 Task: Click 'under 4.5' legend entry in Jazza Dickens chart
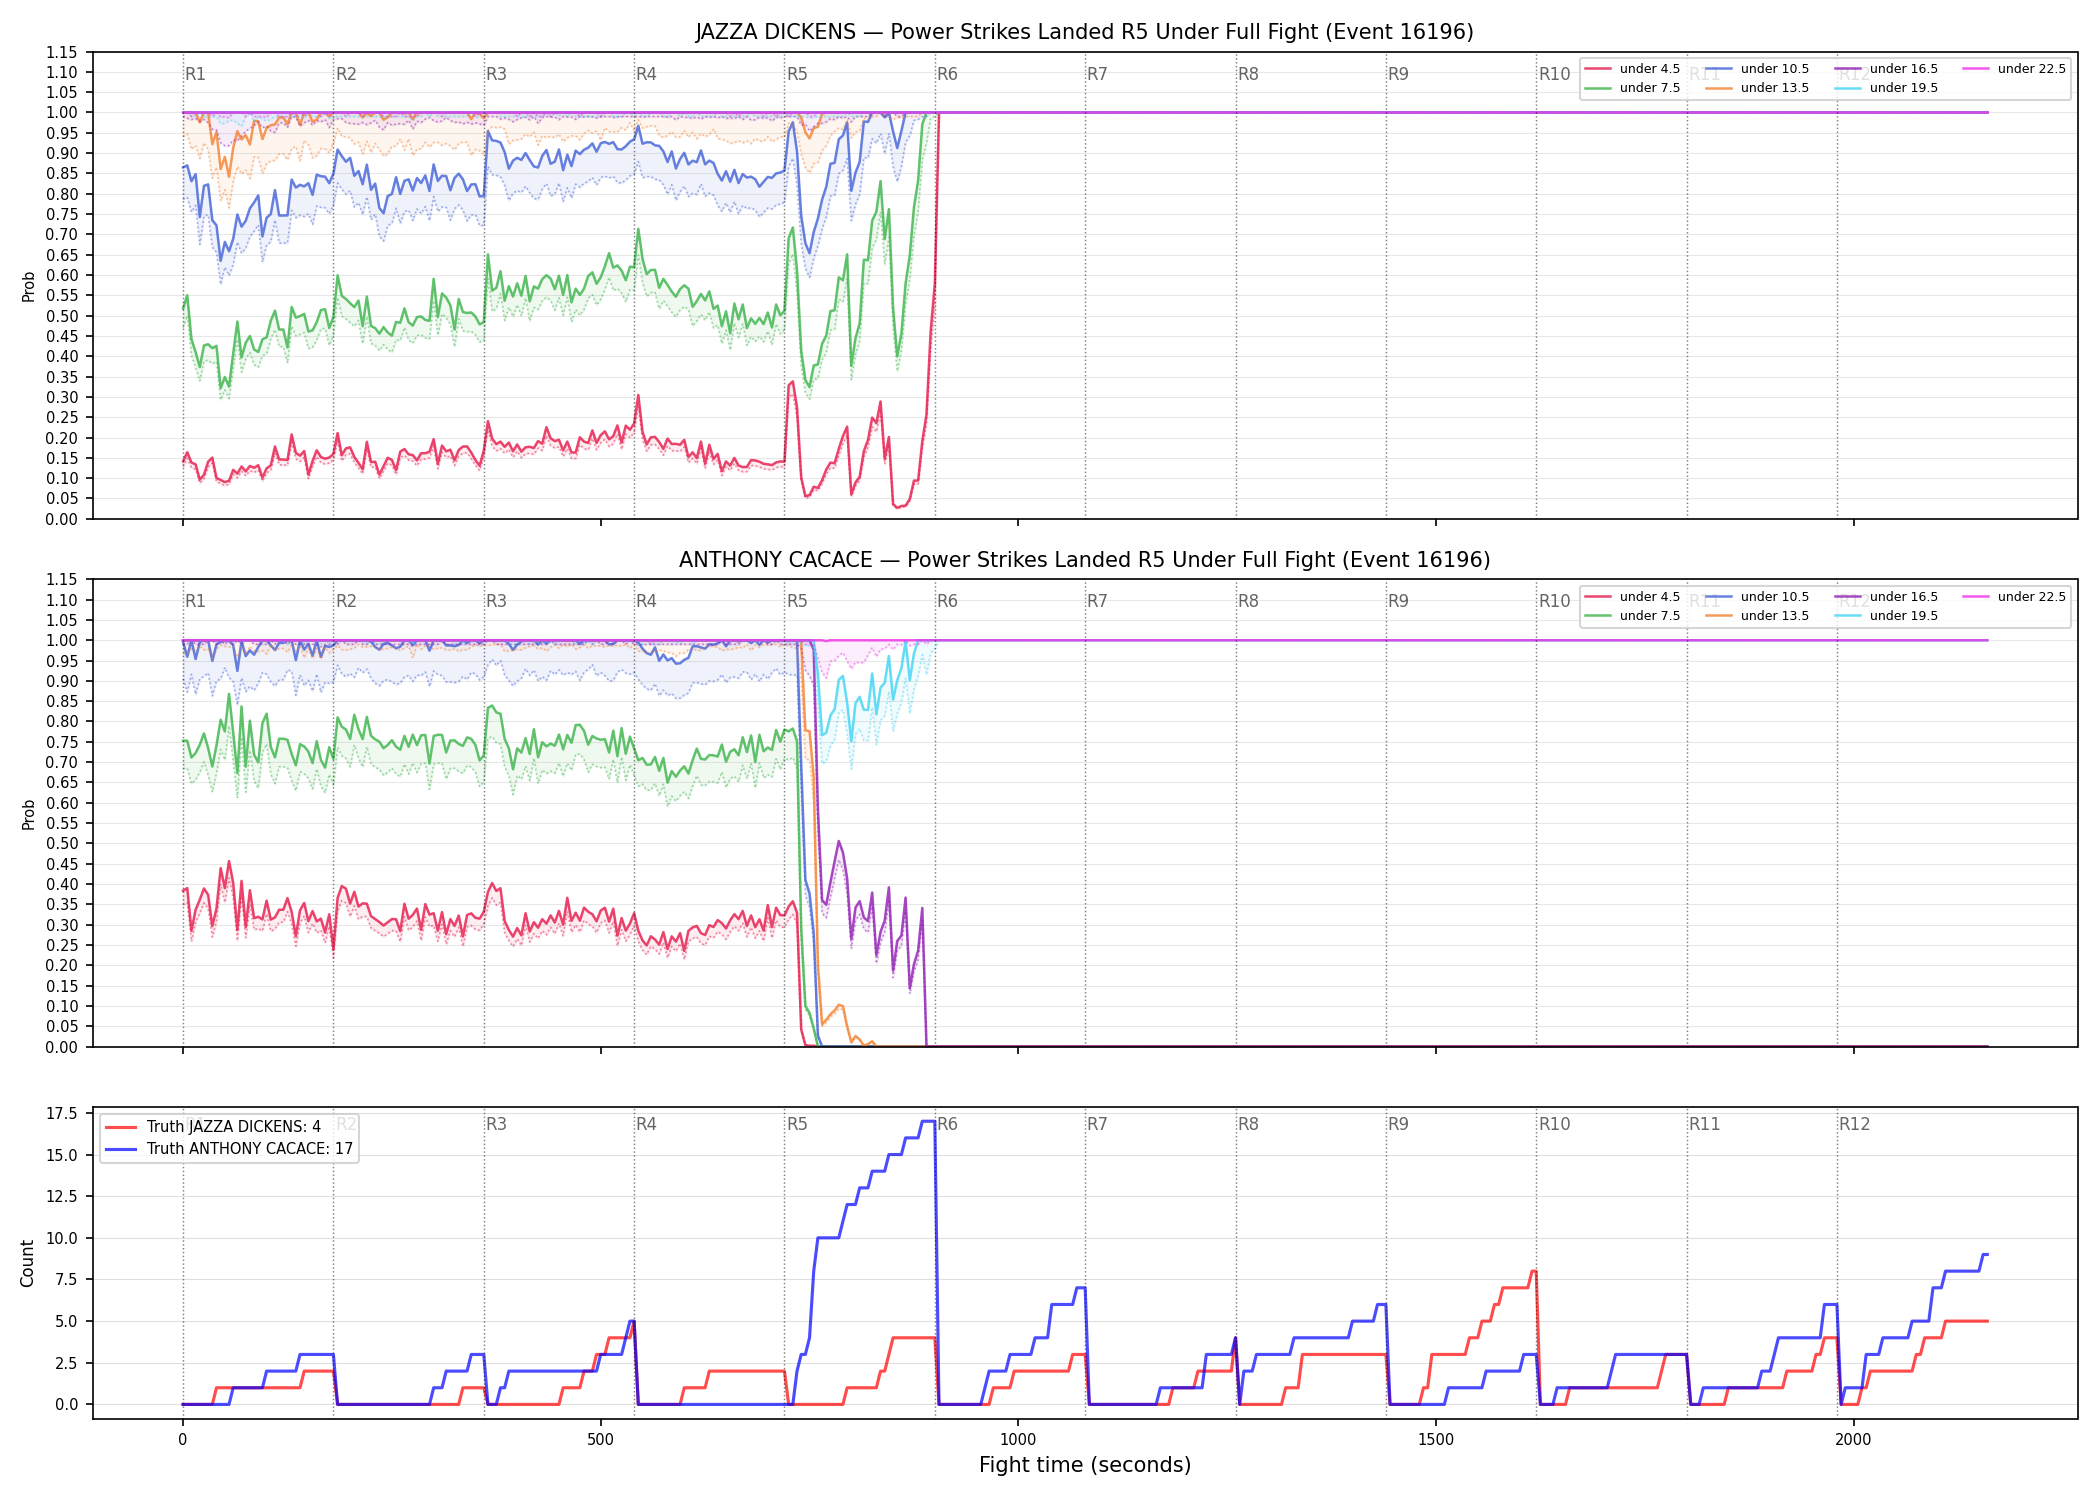pos(1632,69)
